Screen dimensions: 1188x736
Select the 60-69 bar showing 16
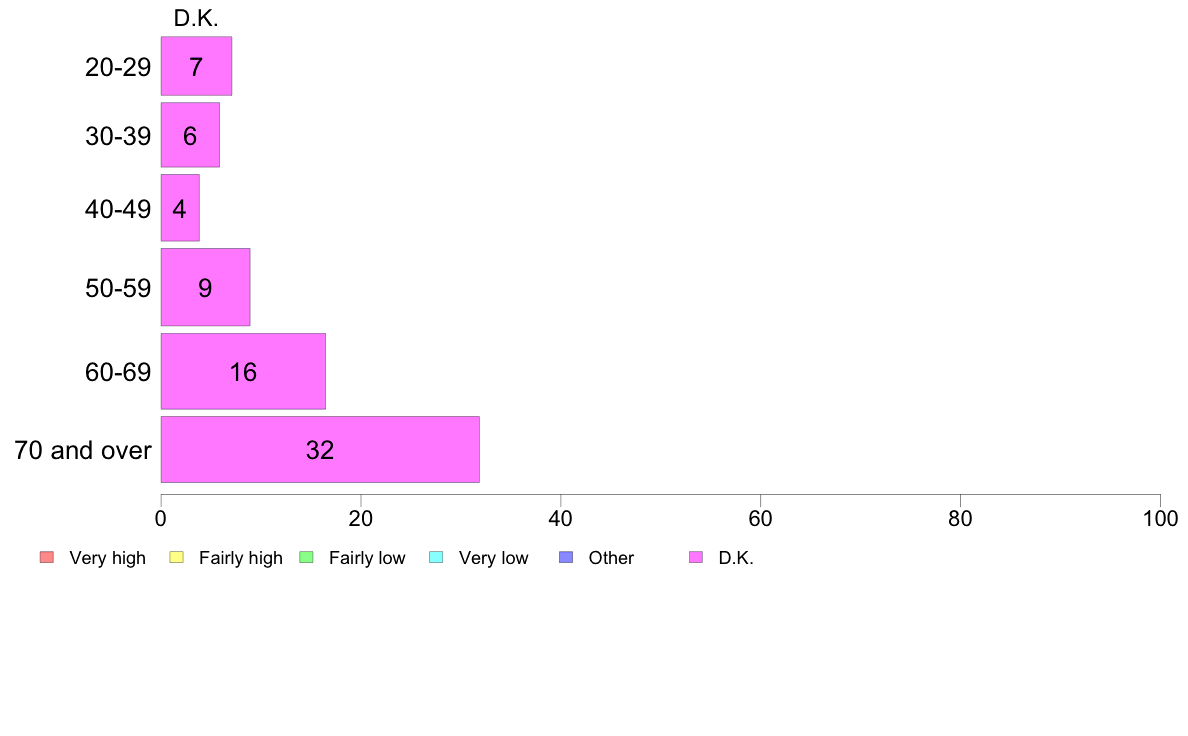click(x=243, y=371)
